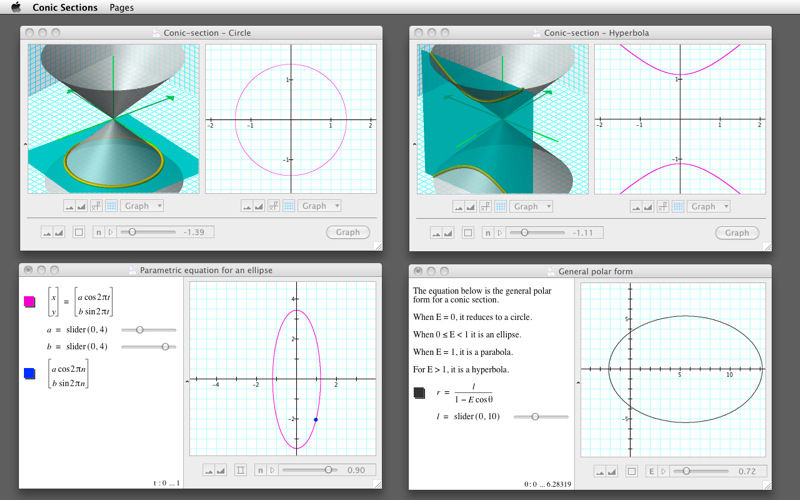Zoom in the parametric ellipse graph
This screenshot has width=800, height=500.
(220, 470)
